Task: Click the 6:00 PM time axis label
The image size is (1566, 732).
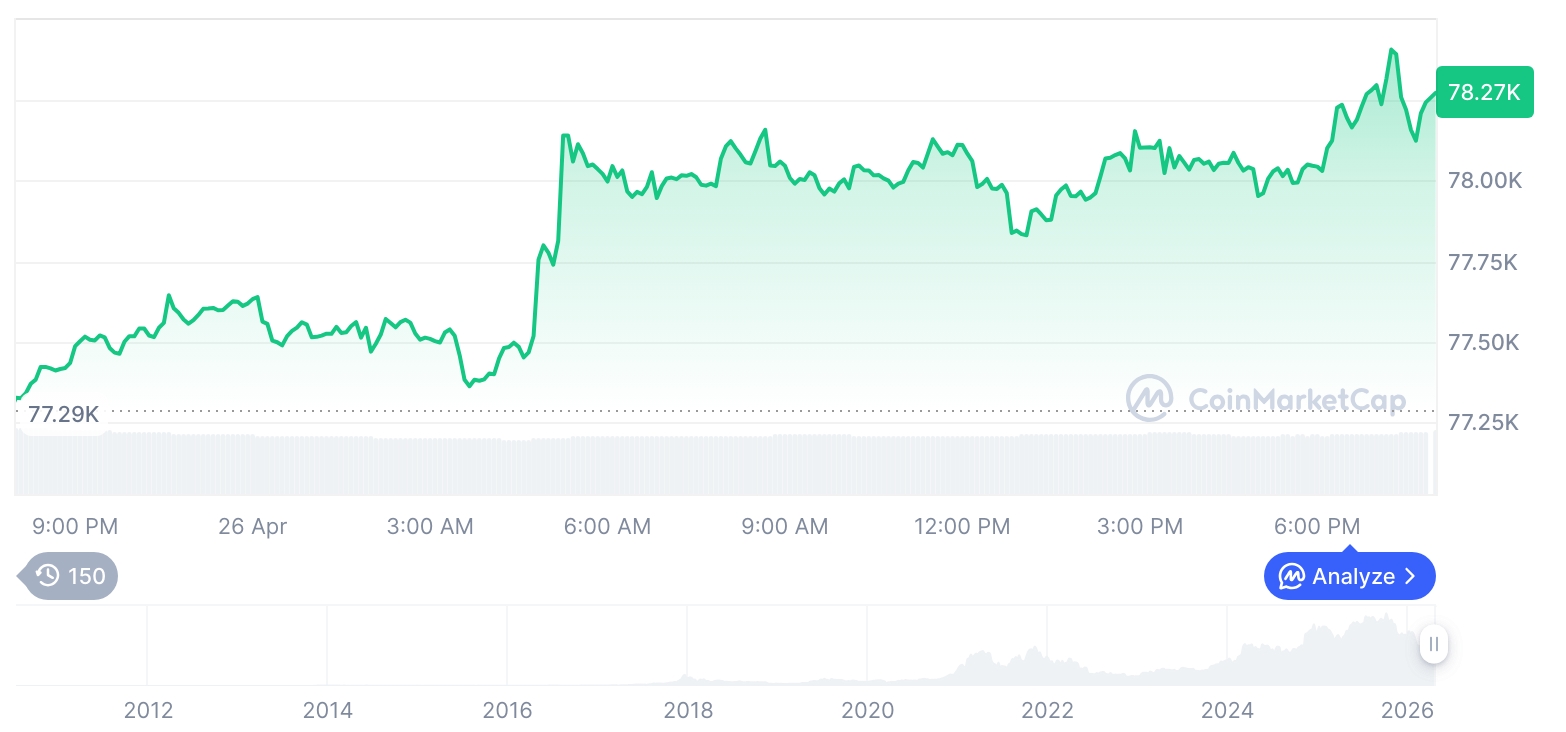Action: click(1317, 526)
